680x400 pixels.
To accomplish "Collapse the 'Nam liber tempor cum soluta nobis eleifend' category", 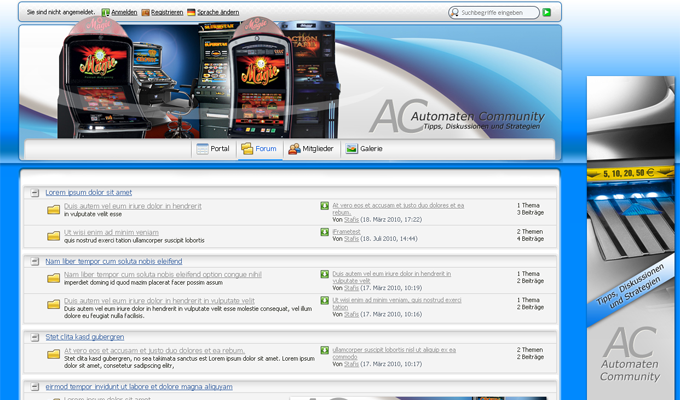I will 35,261.
